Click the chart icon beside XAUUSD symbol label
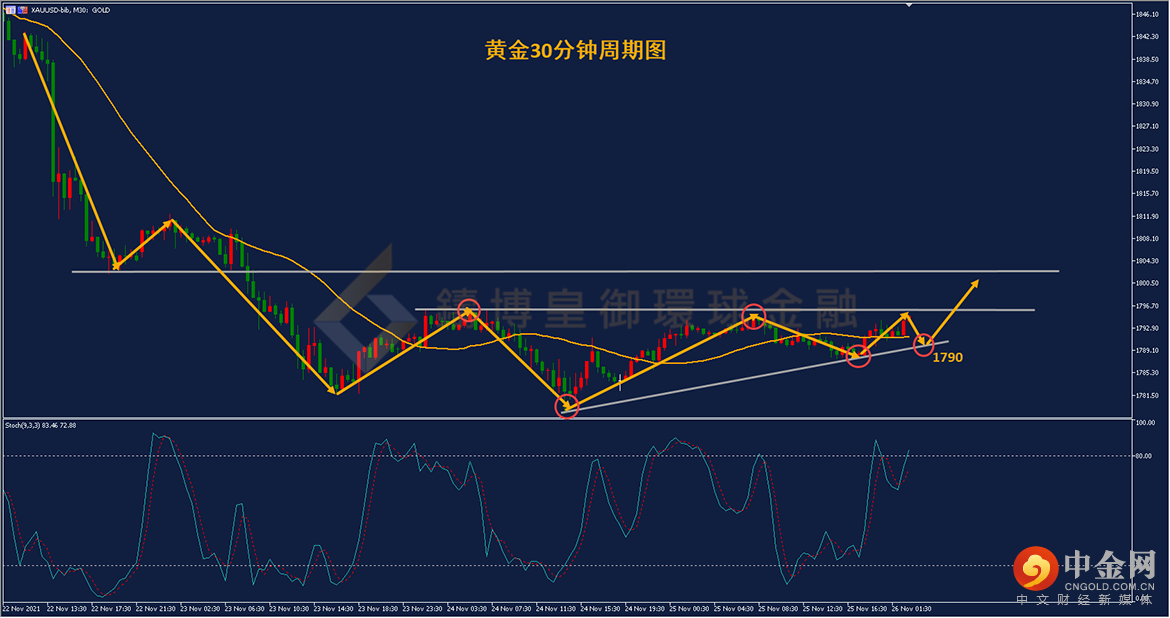The image size is (1170, 618). pos(22,10)
